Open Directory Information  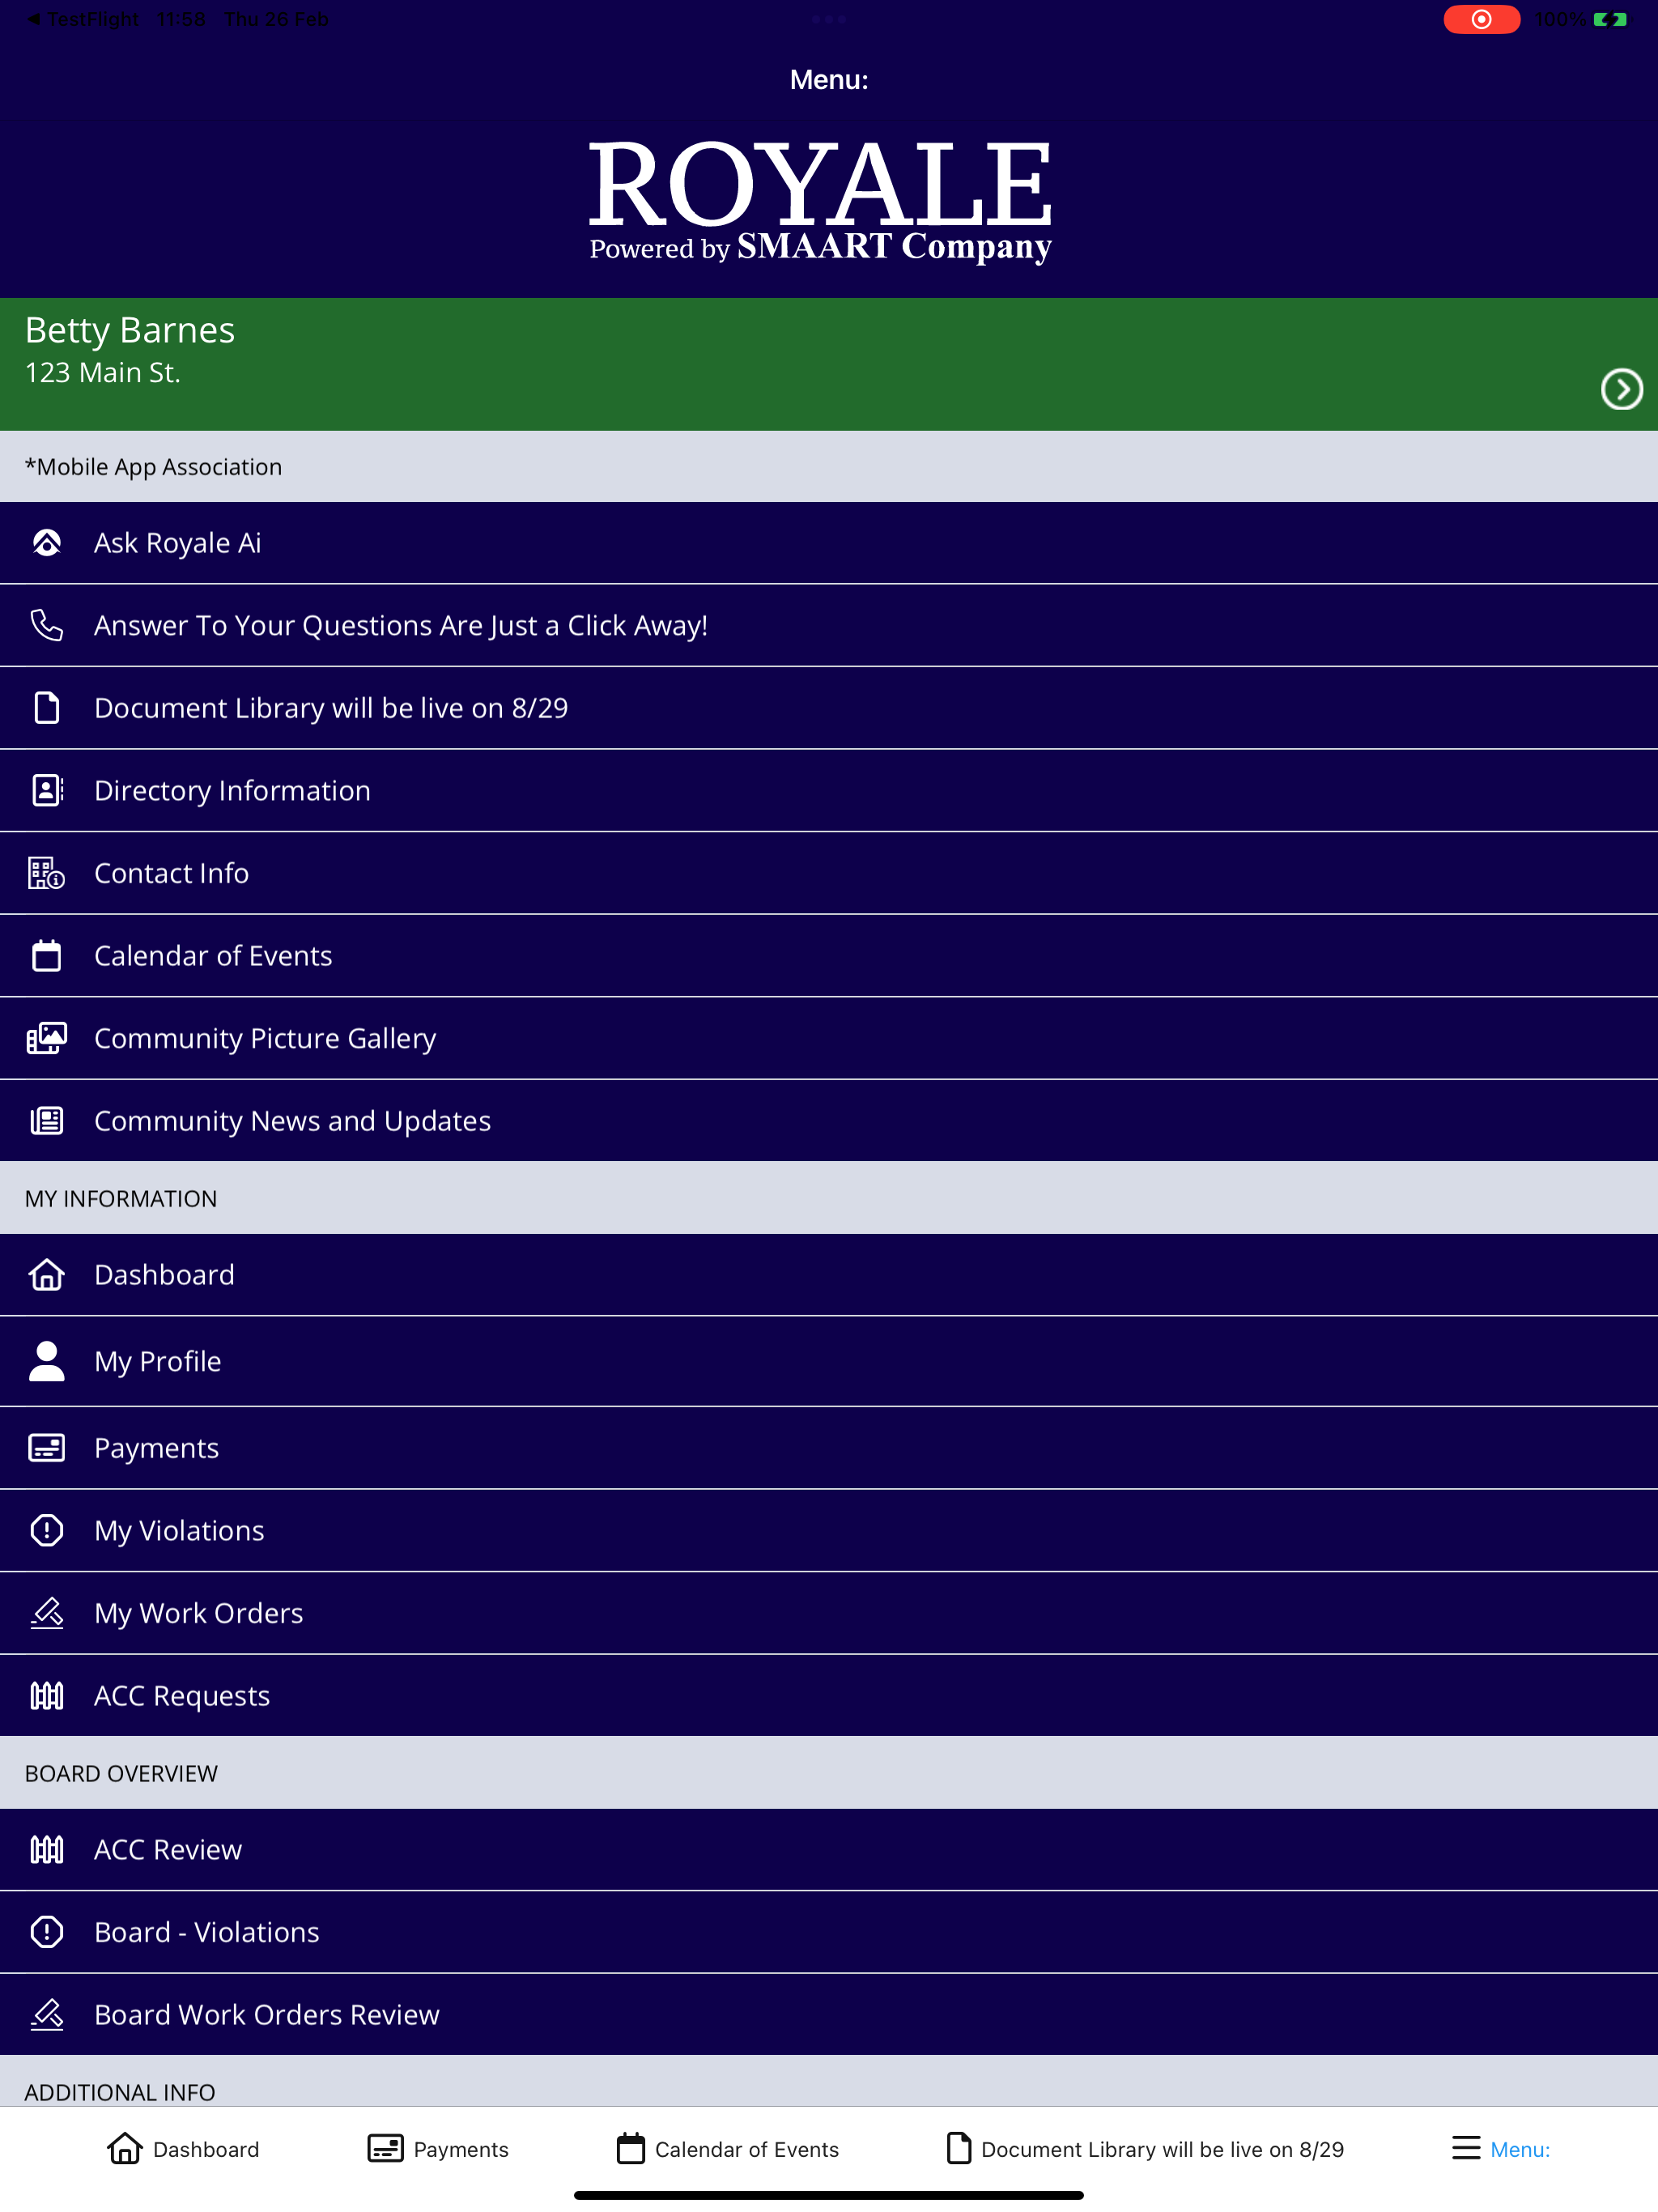[829, 790]
